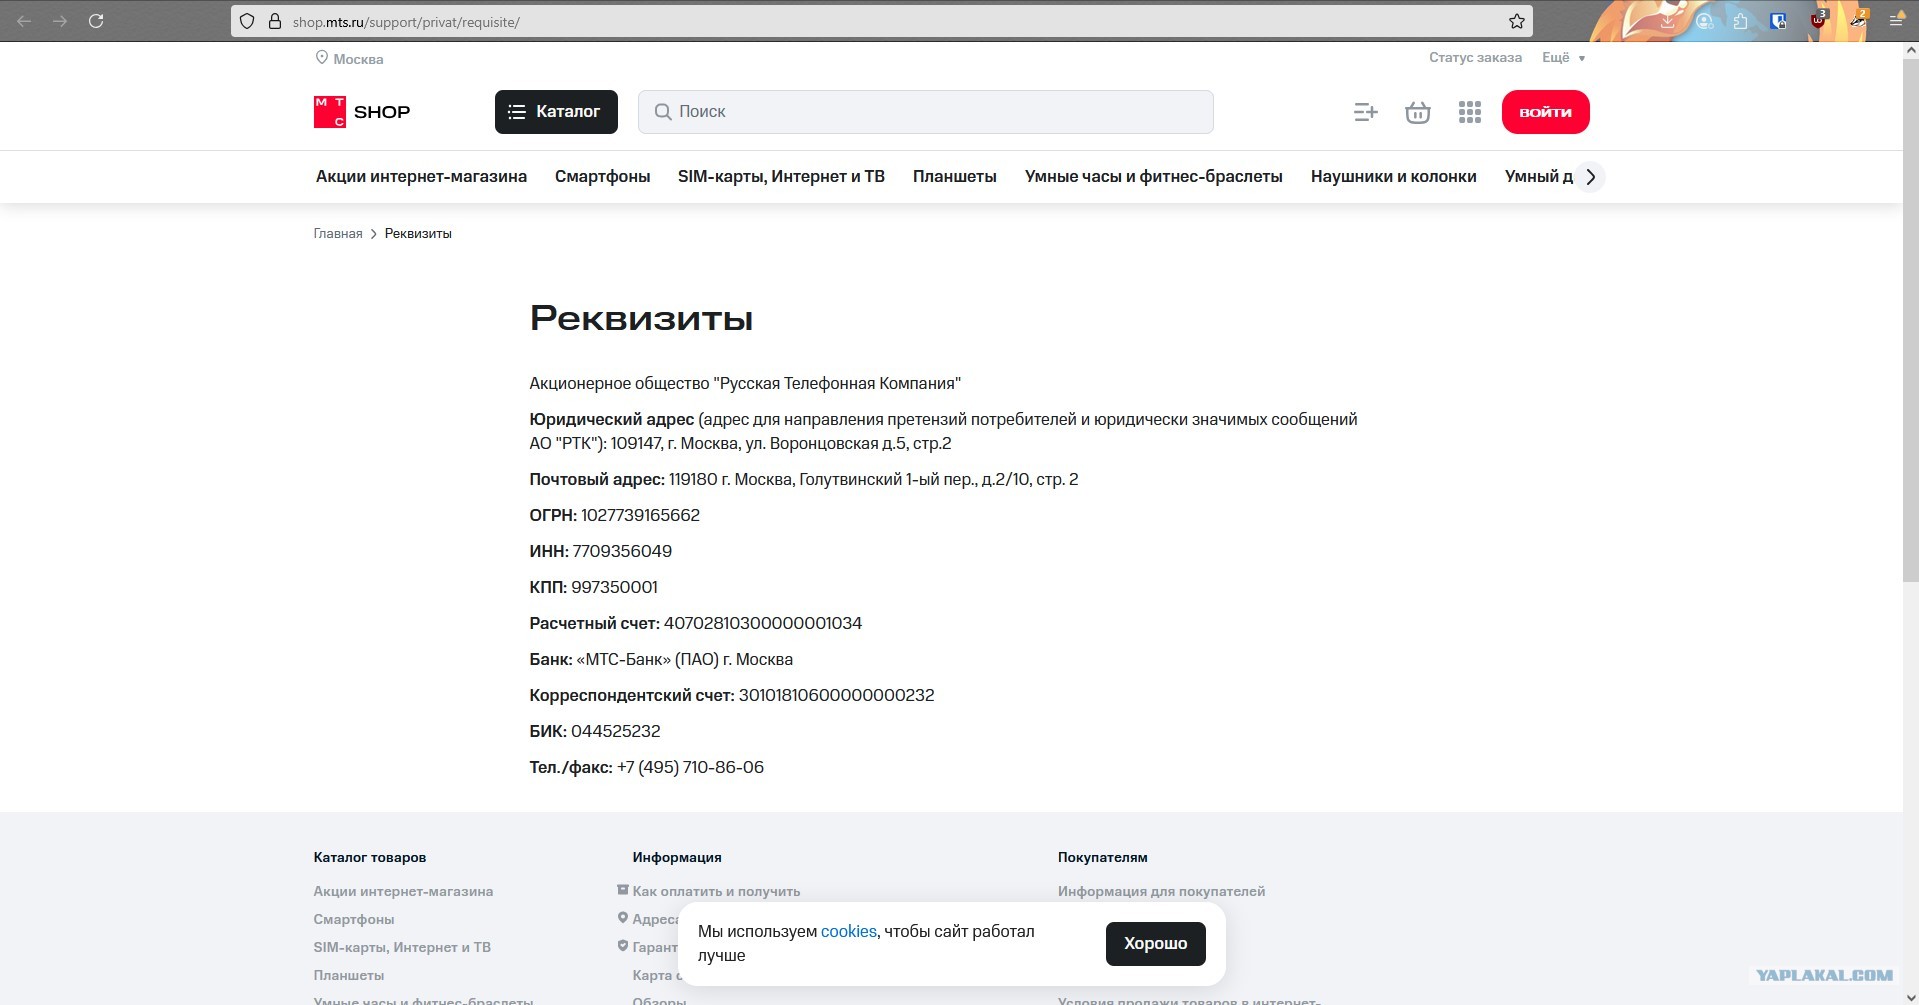
Task: Click the padlock site security icon
Action: [275, 21]
